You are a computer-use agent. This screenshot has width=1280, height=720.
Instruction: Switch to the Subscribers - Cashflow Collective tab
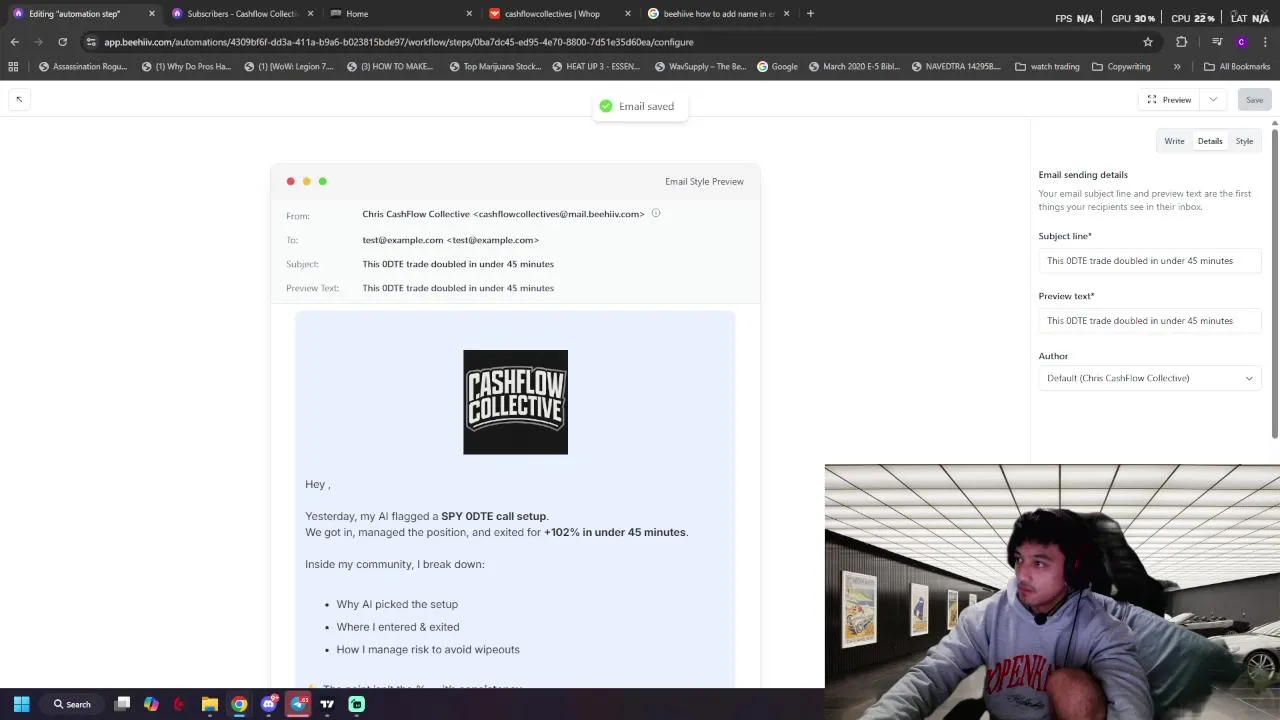(241, 14)
